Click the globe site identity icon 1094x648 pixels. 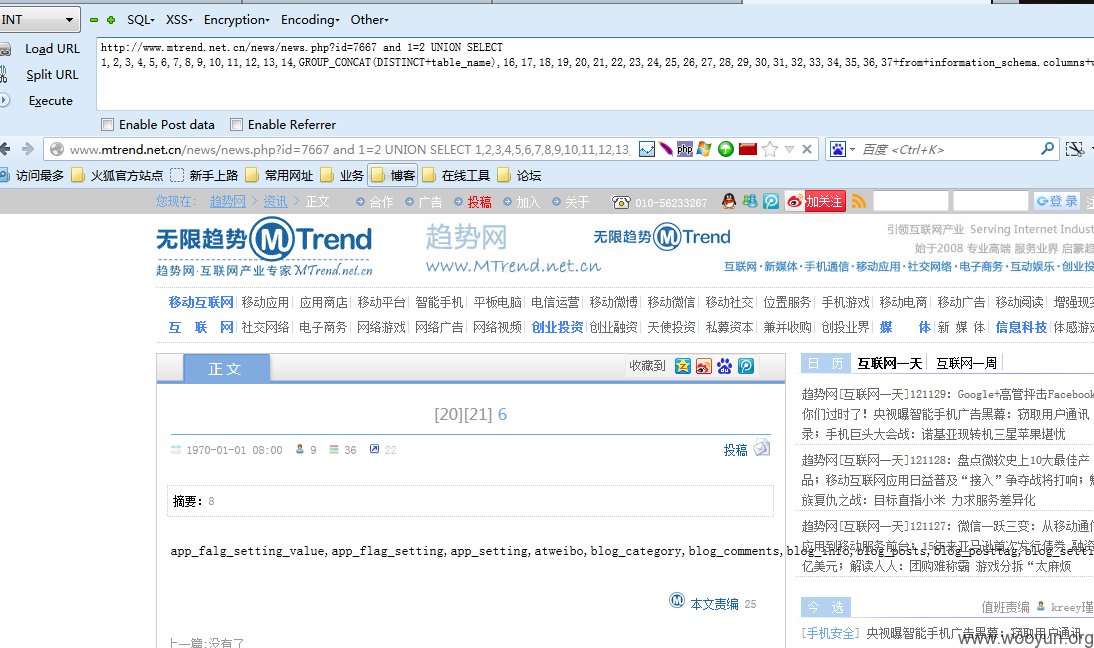(x=57, y=149)
